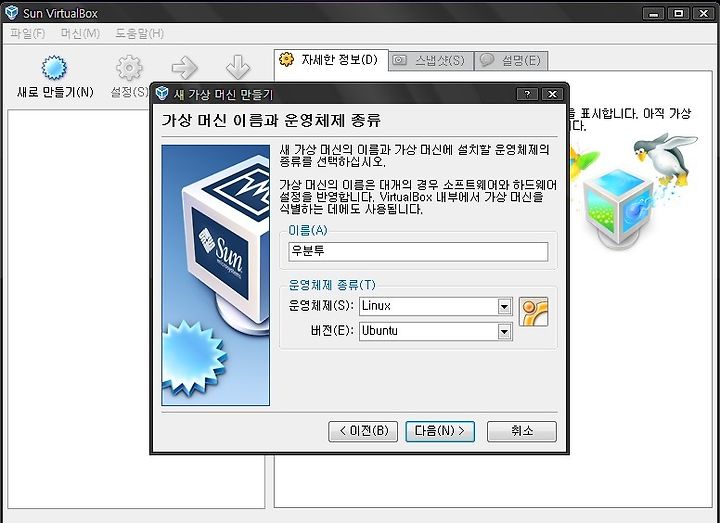Click the question mark help button in dialog
Image resolution: width=720 pixels, height=523 pixels.
[527, 94]
